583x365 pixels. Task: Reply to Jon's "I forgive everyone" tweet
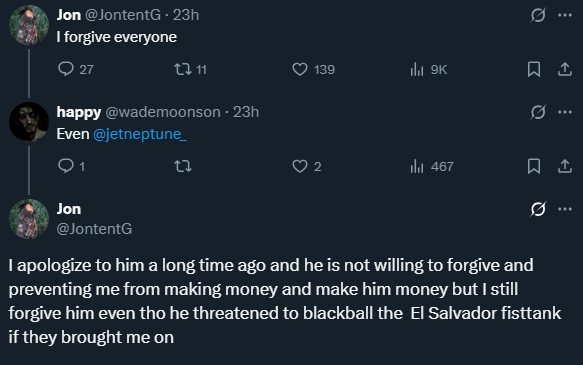pyautogui.click(x=66, y=69)
